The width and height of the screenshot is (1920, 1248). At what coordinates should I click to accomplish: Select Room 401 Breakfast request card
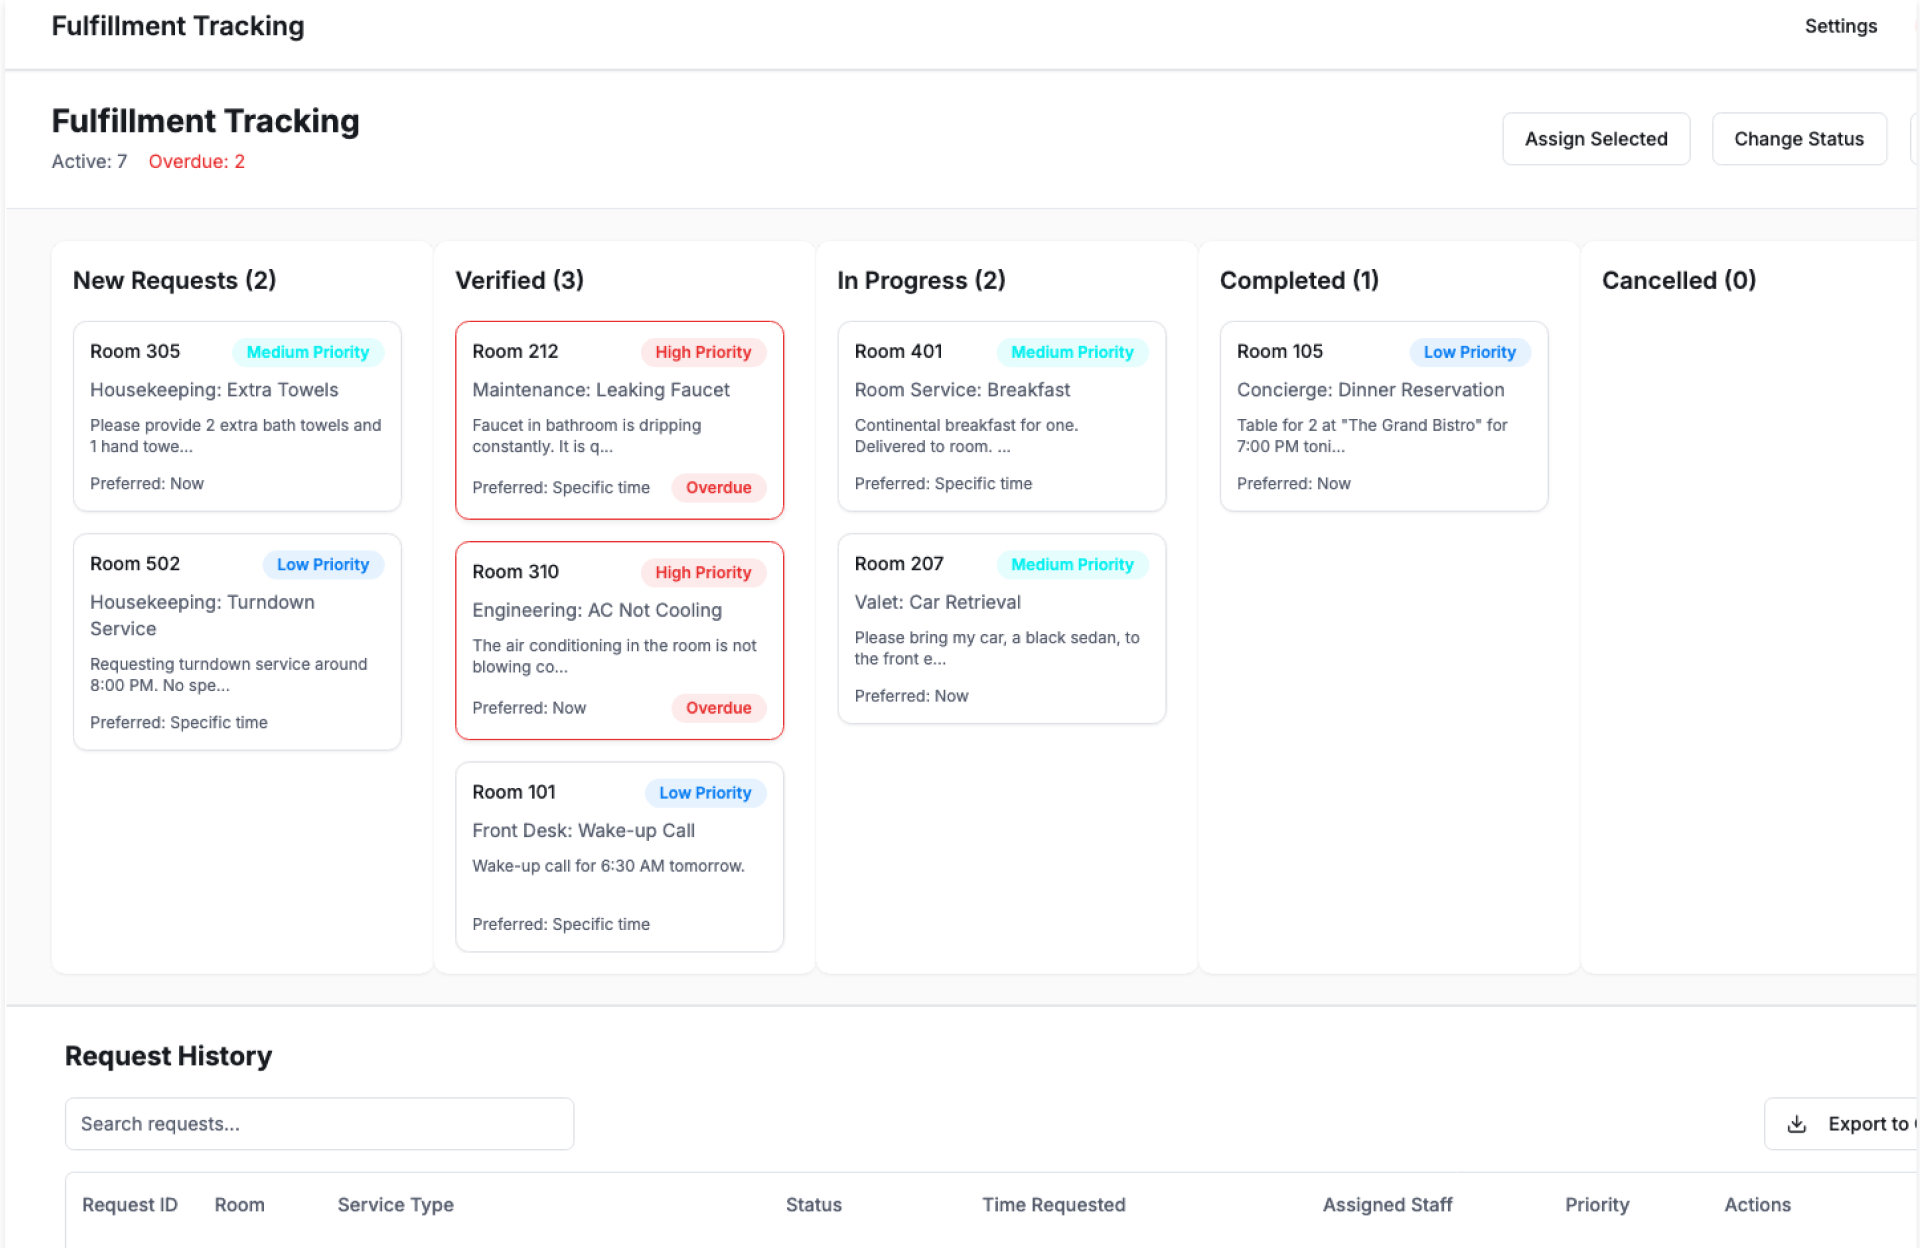coord(1001,416)
